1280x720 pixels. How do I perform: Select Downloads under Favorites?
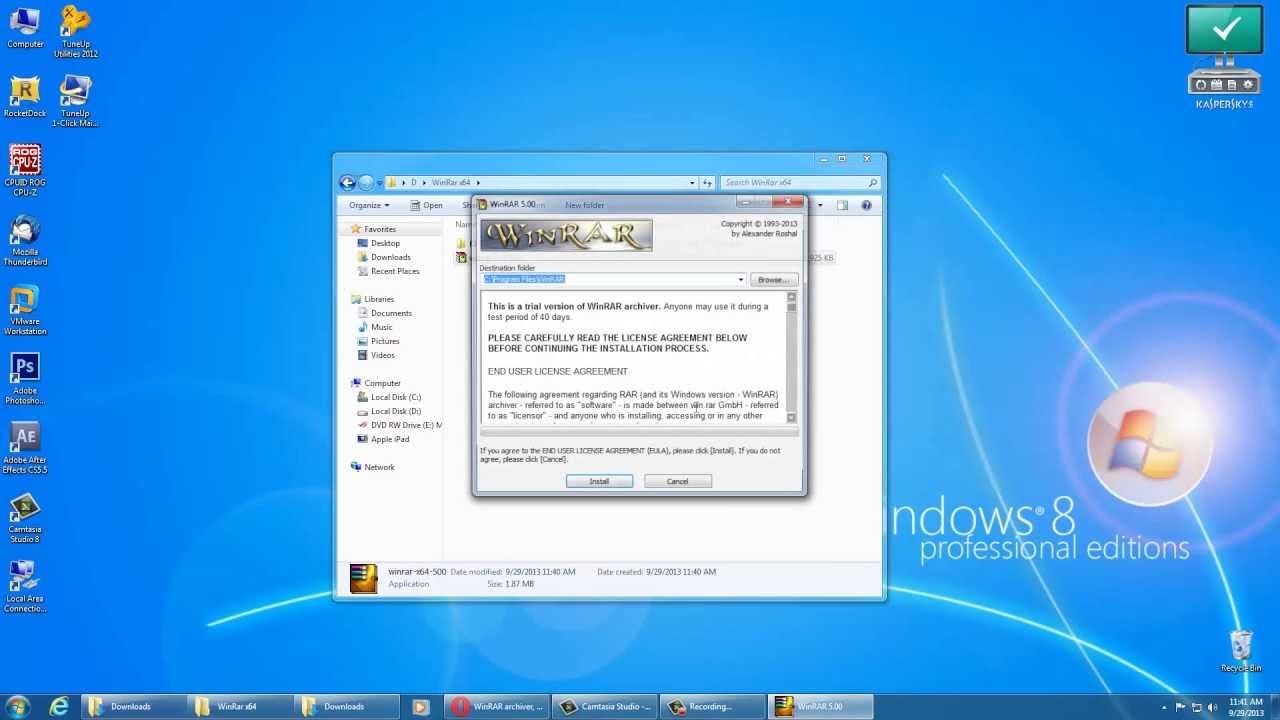390,257
